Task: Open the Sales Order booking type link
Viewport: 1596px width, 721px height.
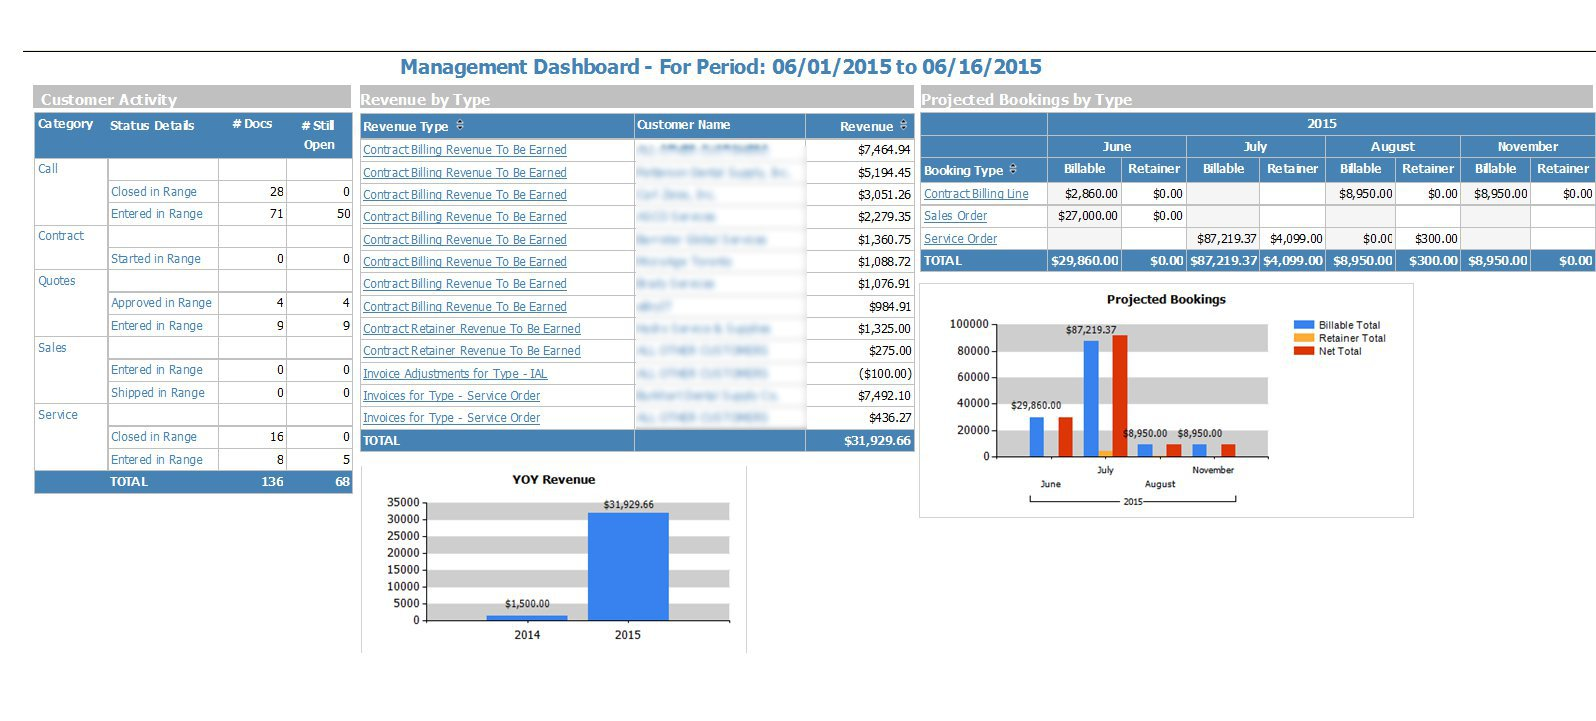Action: [955, 216]
